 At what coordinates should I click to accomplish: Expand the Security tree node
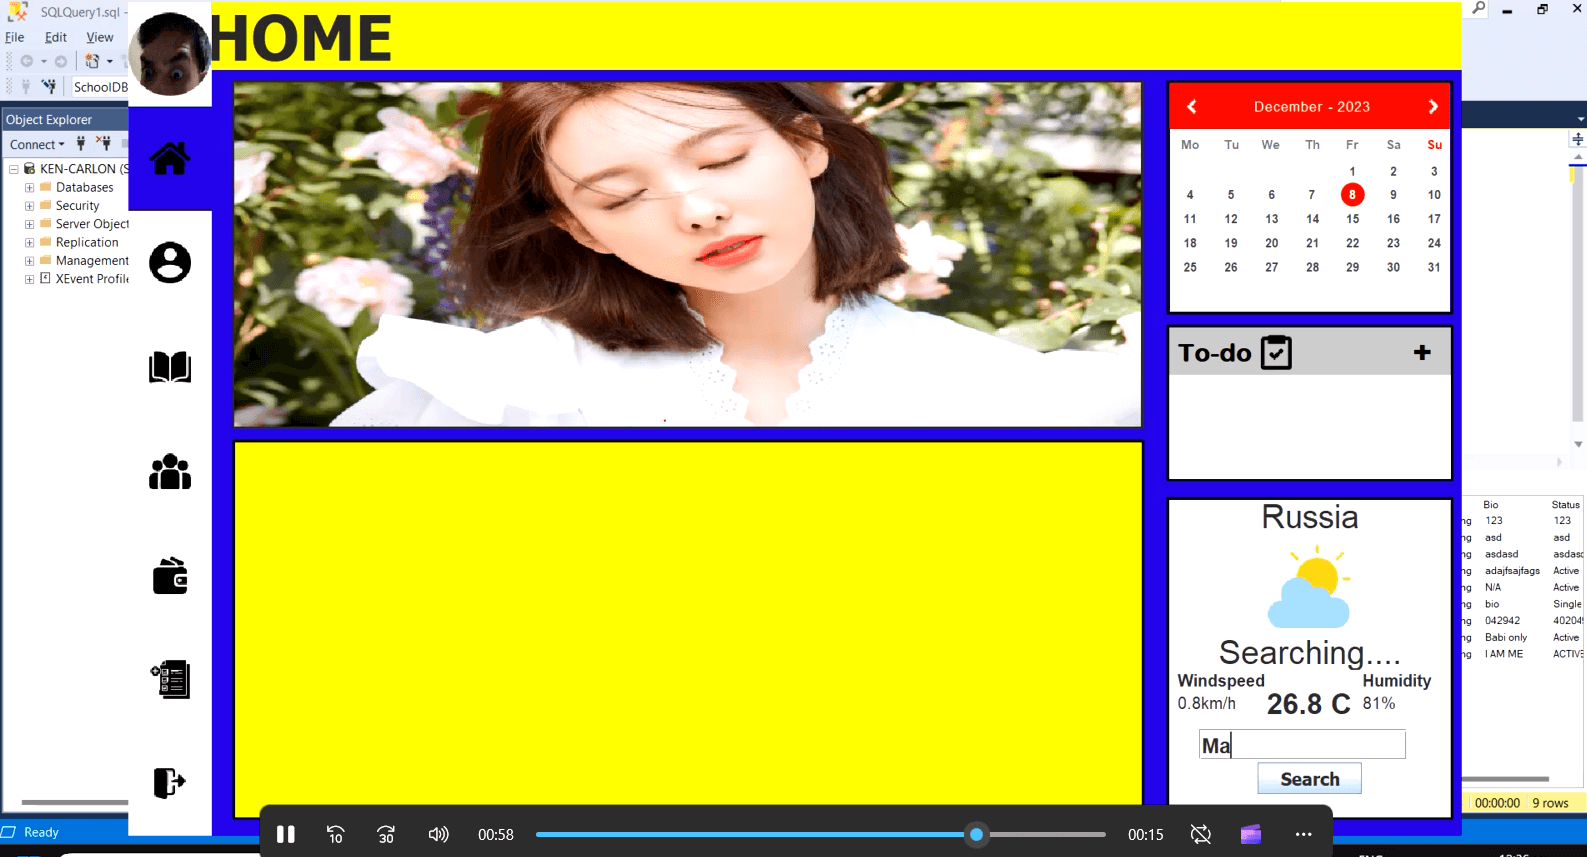coord(29,205)
